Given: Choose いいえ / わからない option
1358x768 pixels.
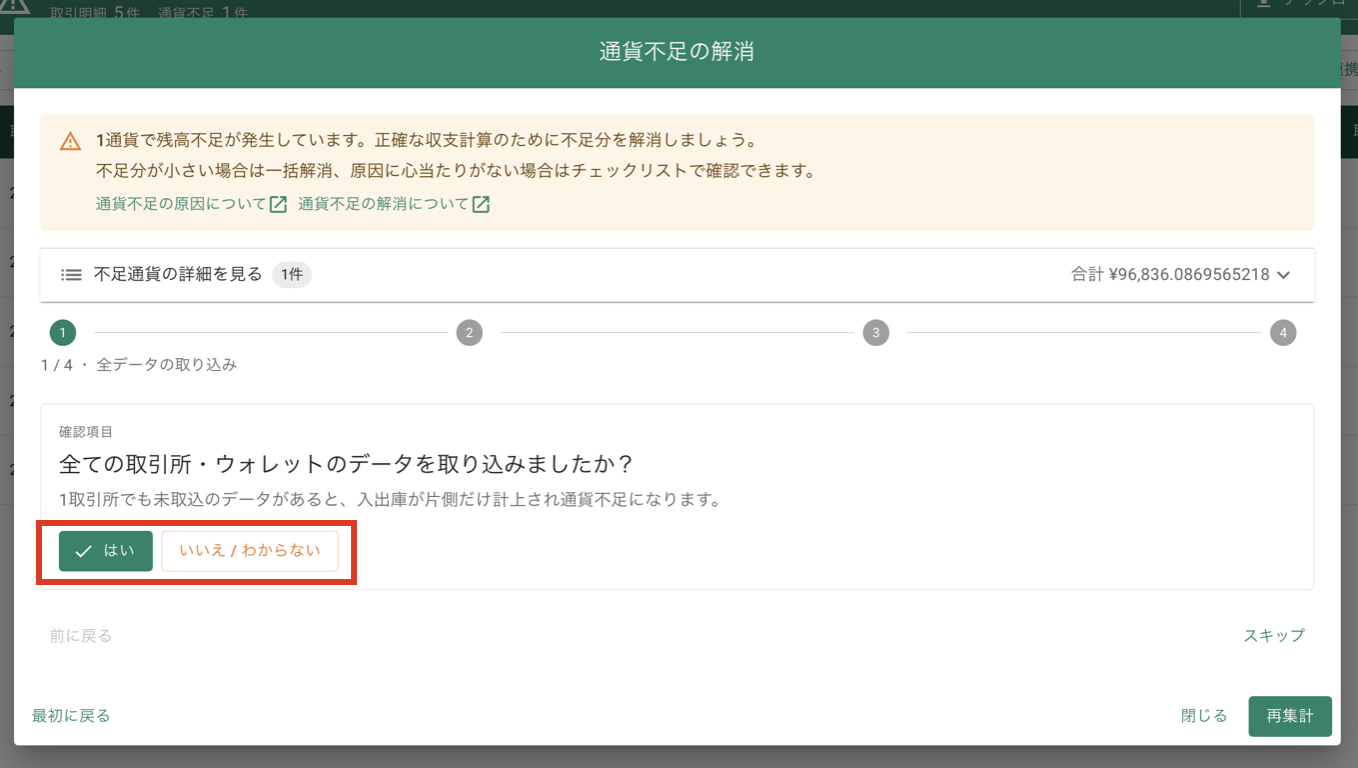Looking at the screenshot, I should pyautogui.click(x=250, y=551).
